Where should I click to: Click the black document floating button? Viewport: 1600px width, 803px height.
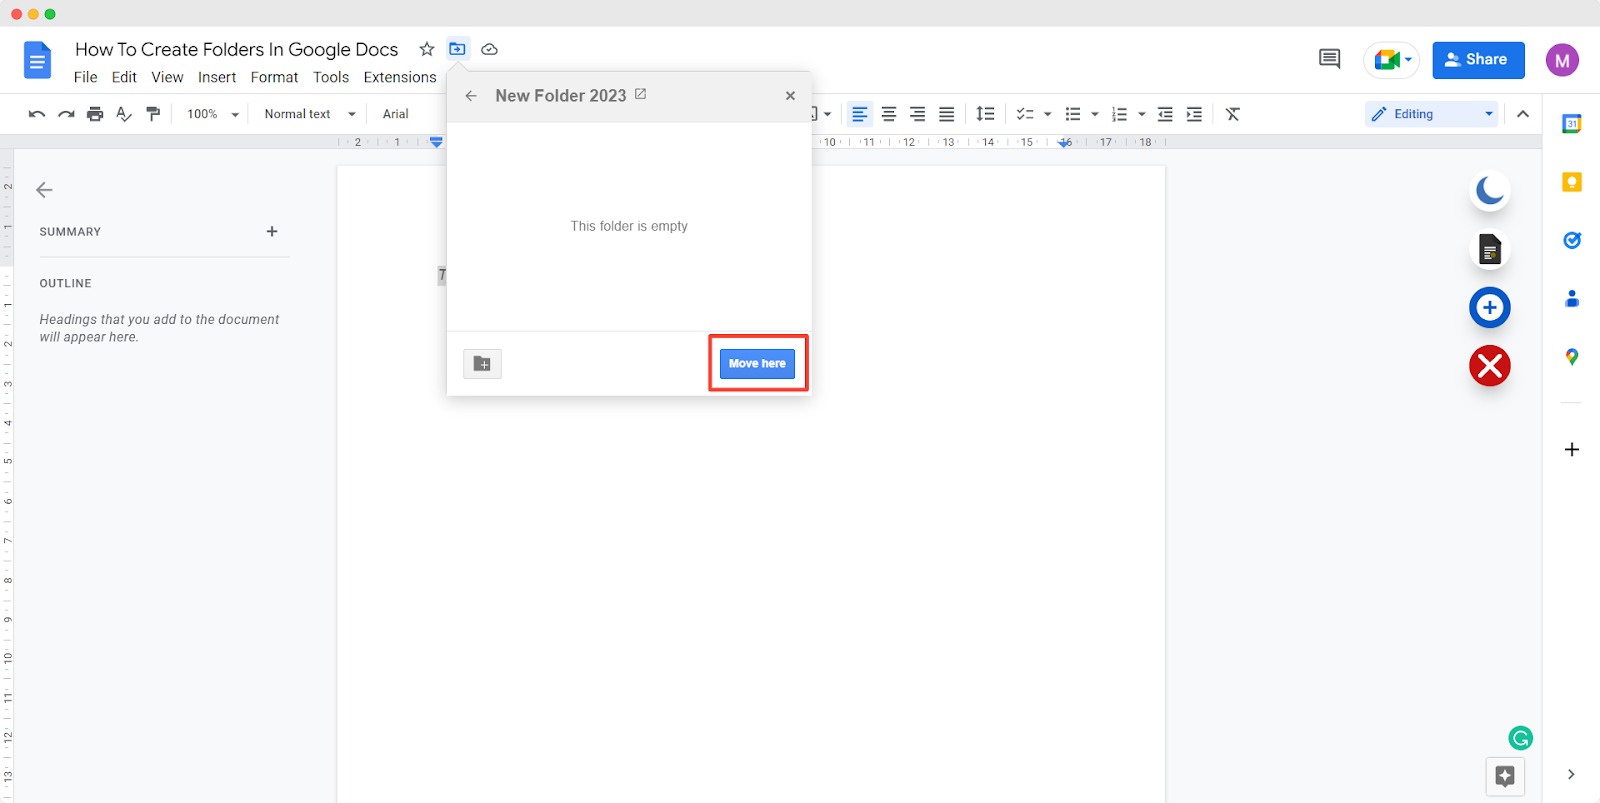(1490, 249)
